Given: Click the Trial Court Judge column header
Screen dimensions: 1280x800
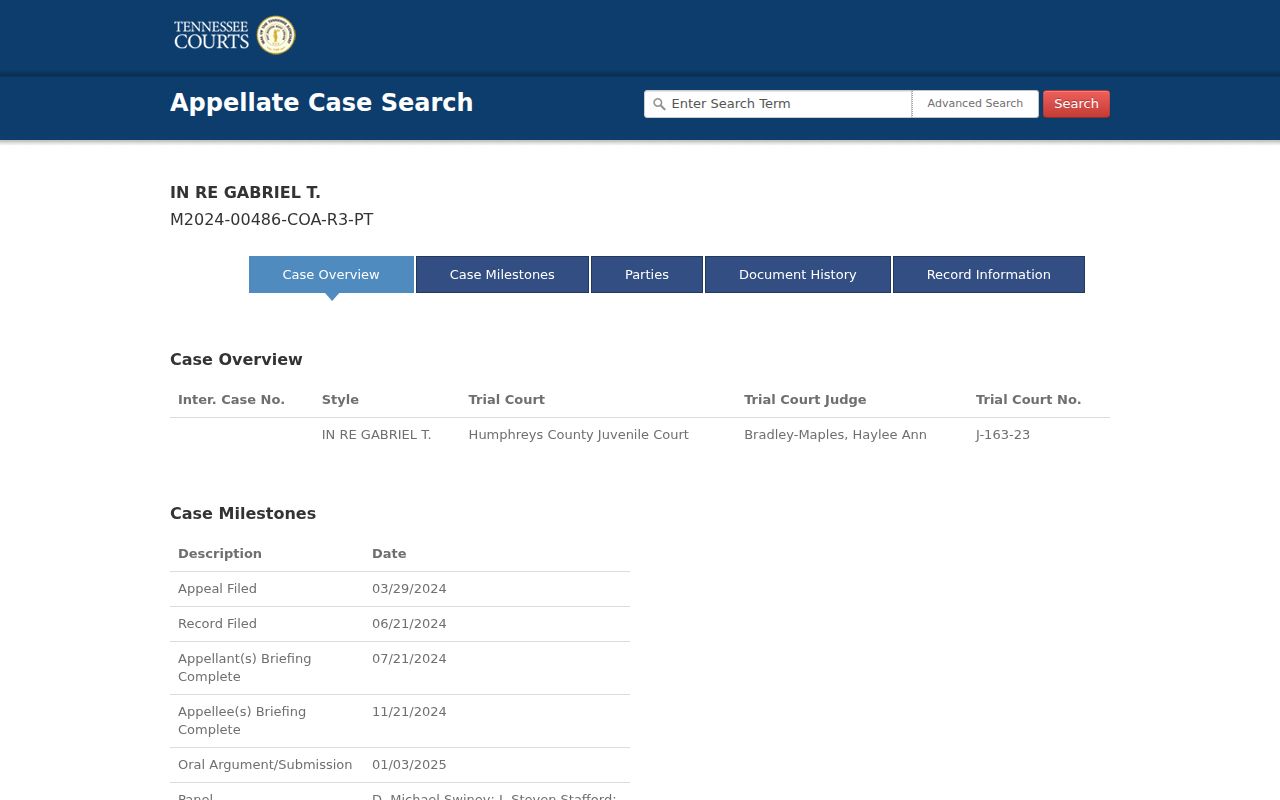Looking at the screenshot, I should point(805,400).
